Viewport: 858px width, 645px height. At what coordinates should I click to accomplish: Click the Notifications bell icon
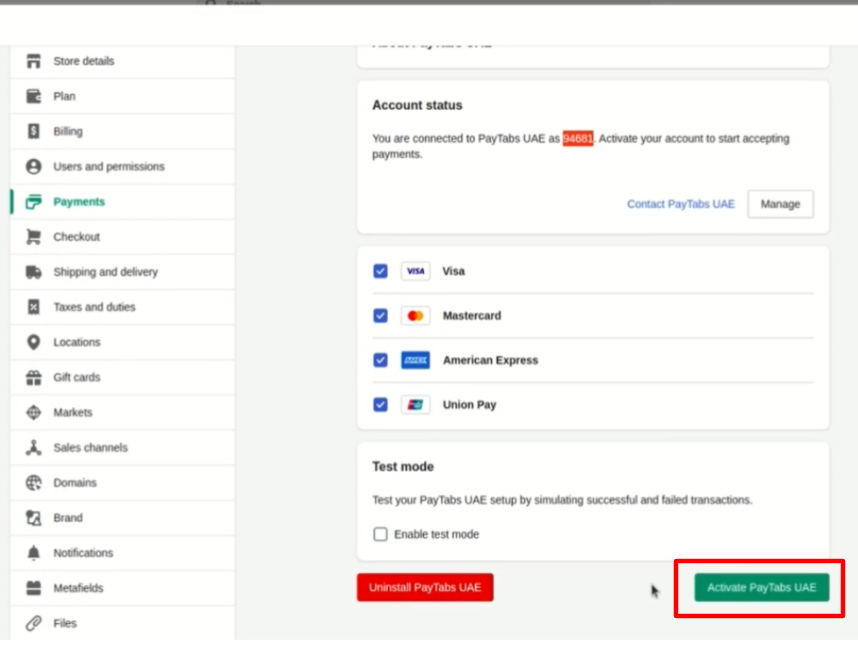tap(33, 553)
